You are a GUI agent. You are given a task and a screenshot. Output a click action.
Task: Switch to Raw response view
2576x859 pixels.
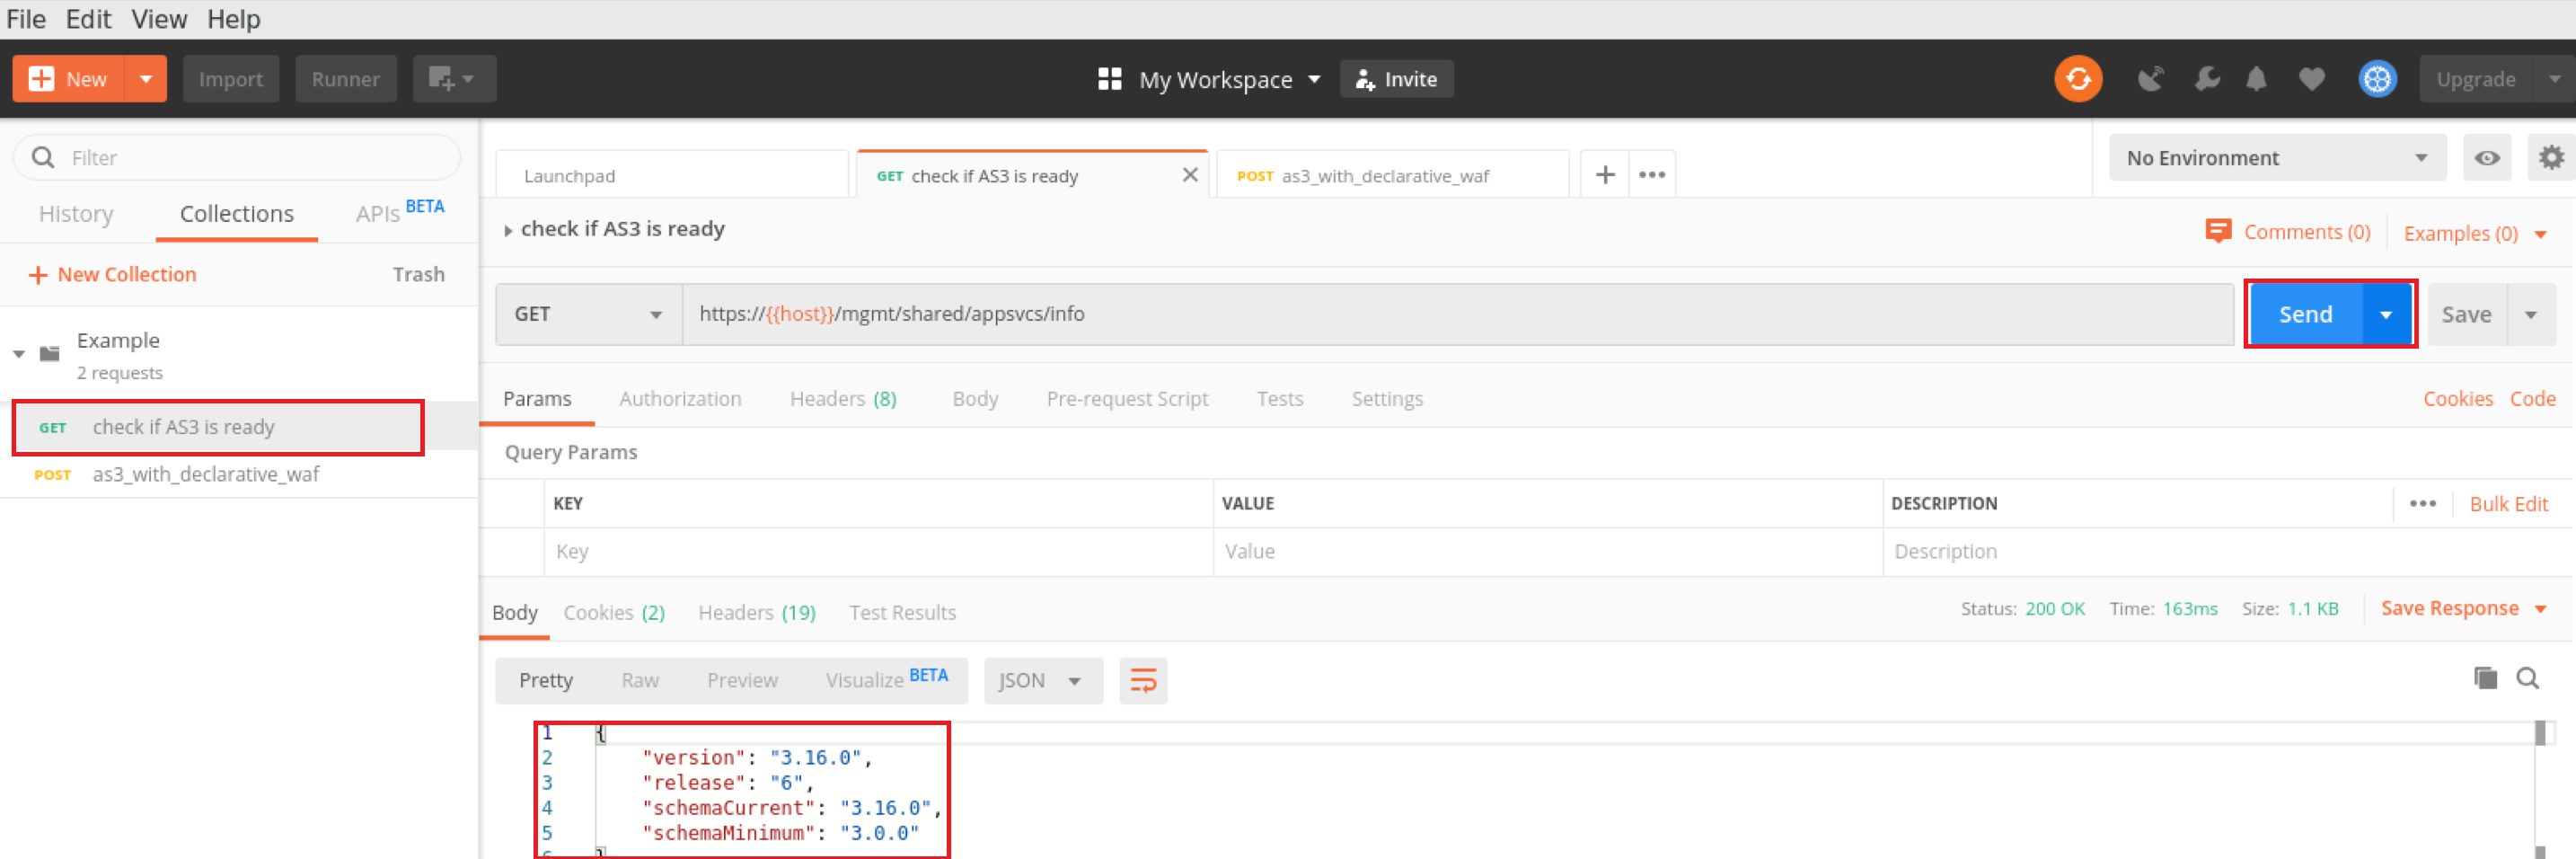click(640, 681)
